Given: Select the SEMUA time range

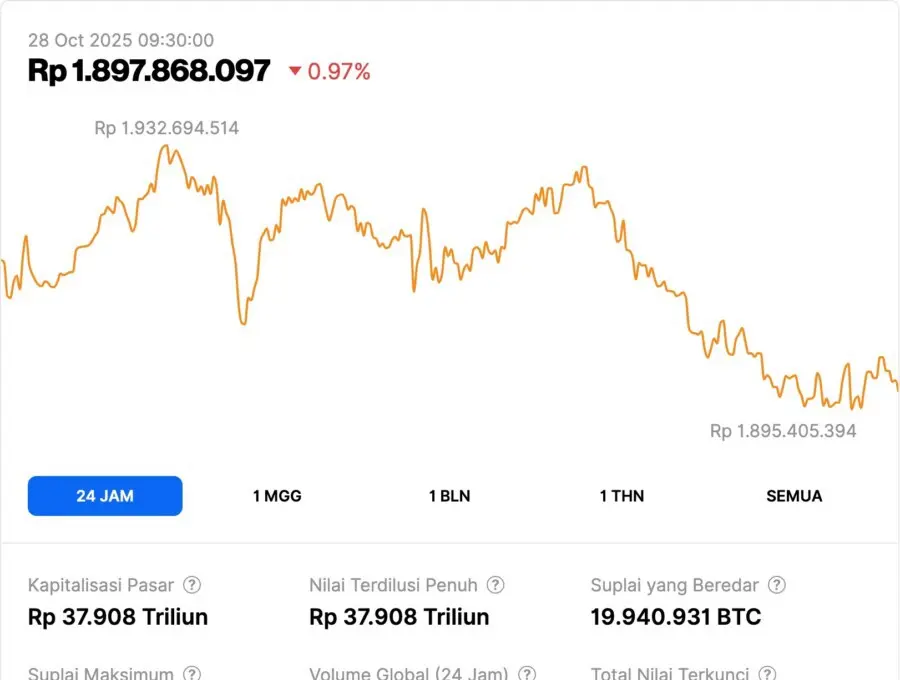Looking at the screenshot, I should point(794,496).
